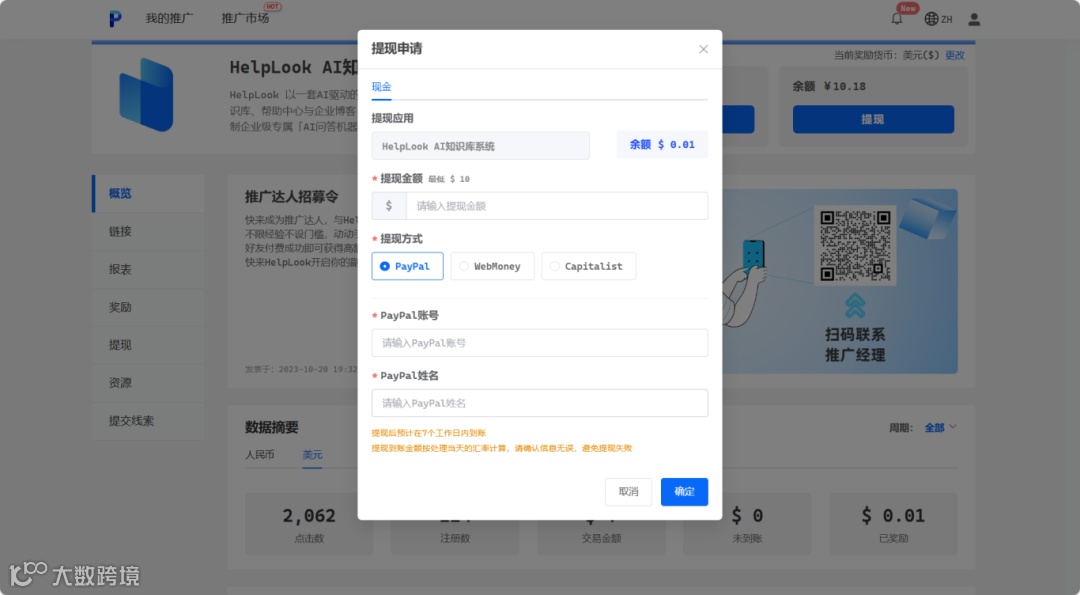Screen dimensions: 1080x595
Task: Expand the 推广市场 HOT menu
Action: 244,18
